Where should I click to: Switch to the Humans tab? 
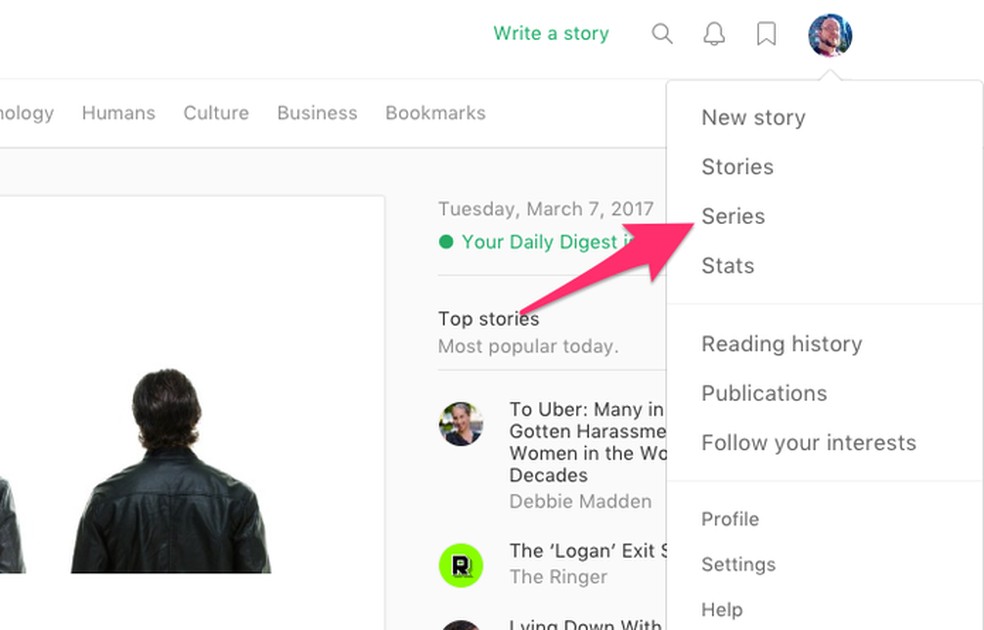[x=118, y=113]
